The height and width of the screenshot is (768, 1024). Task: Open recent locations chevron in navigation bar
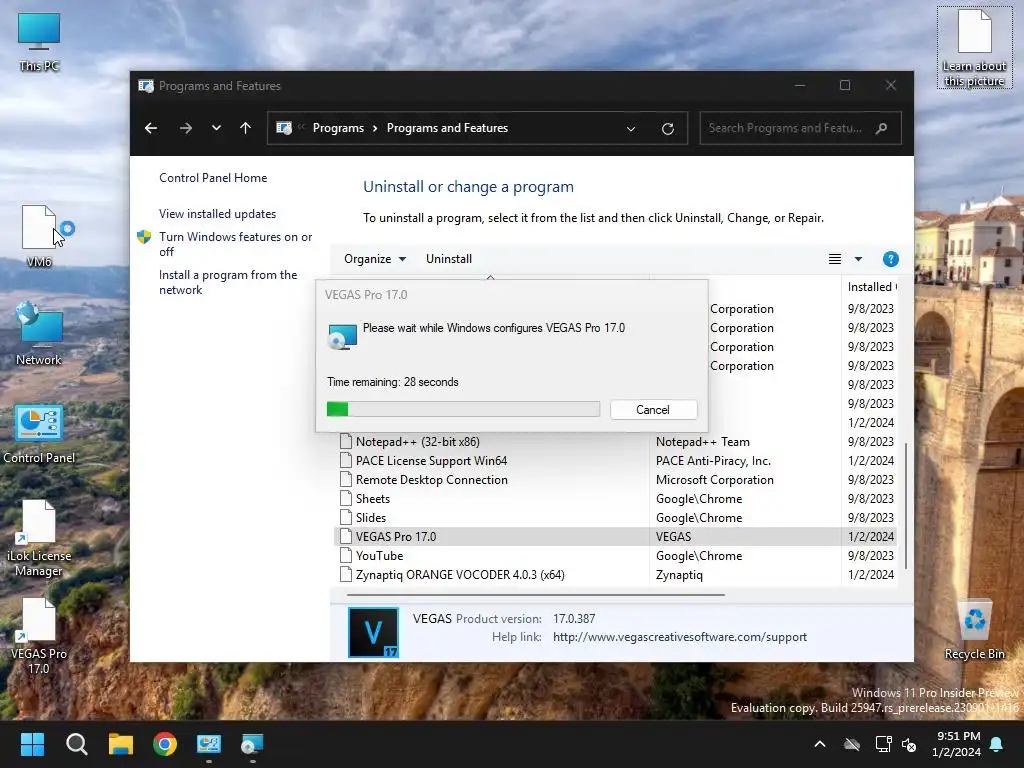[216, 128]
